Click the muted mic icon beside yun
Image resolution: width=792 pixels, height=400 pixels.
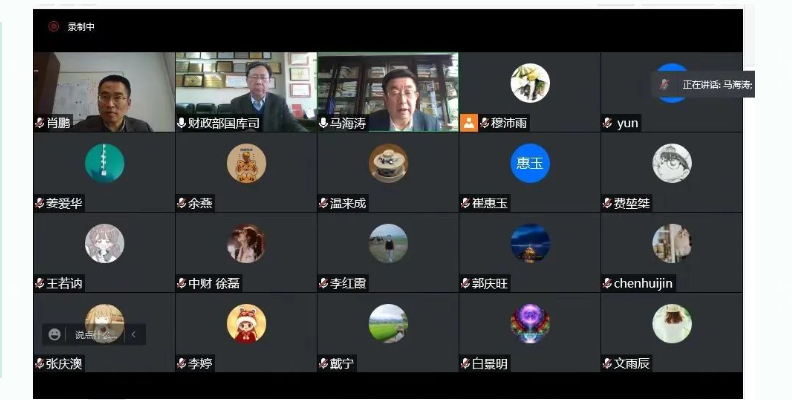coord(607,123)
